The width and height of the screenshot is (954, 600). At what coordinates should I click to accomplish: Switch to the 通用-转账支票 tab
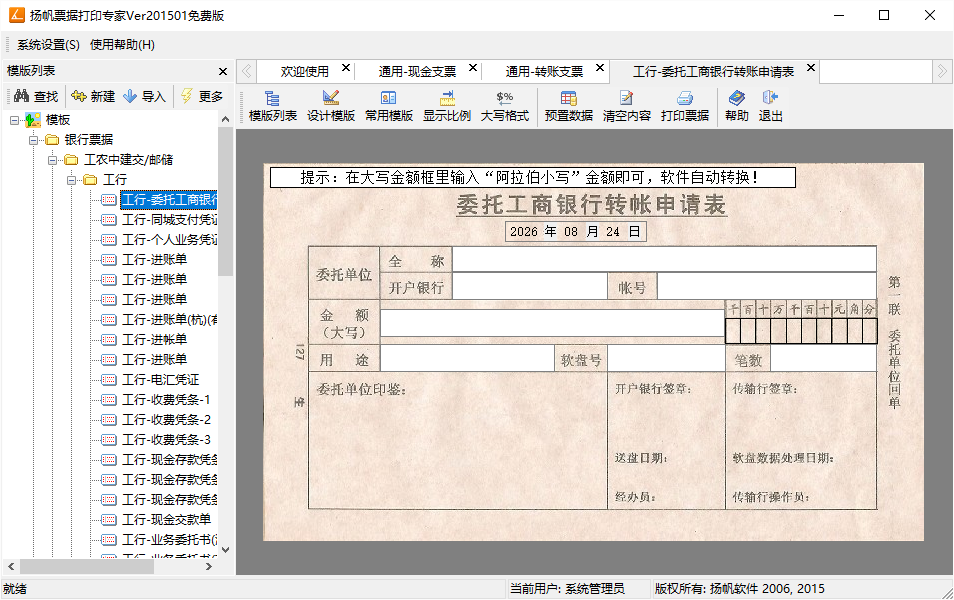point(544,72)
